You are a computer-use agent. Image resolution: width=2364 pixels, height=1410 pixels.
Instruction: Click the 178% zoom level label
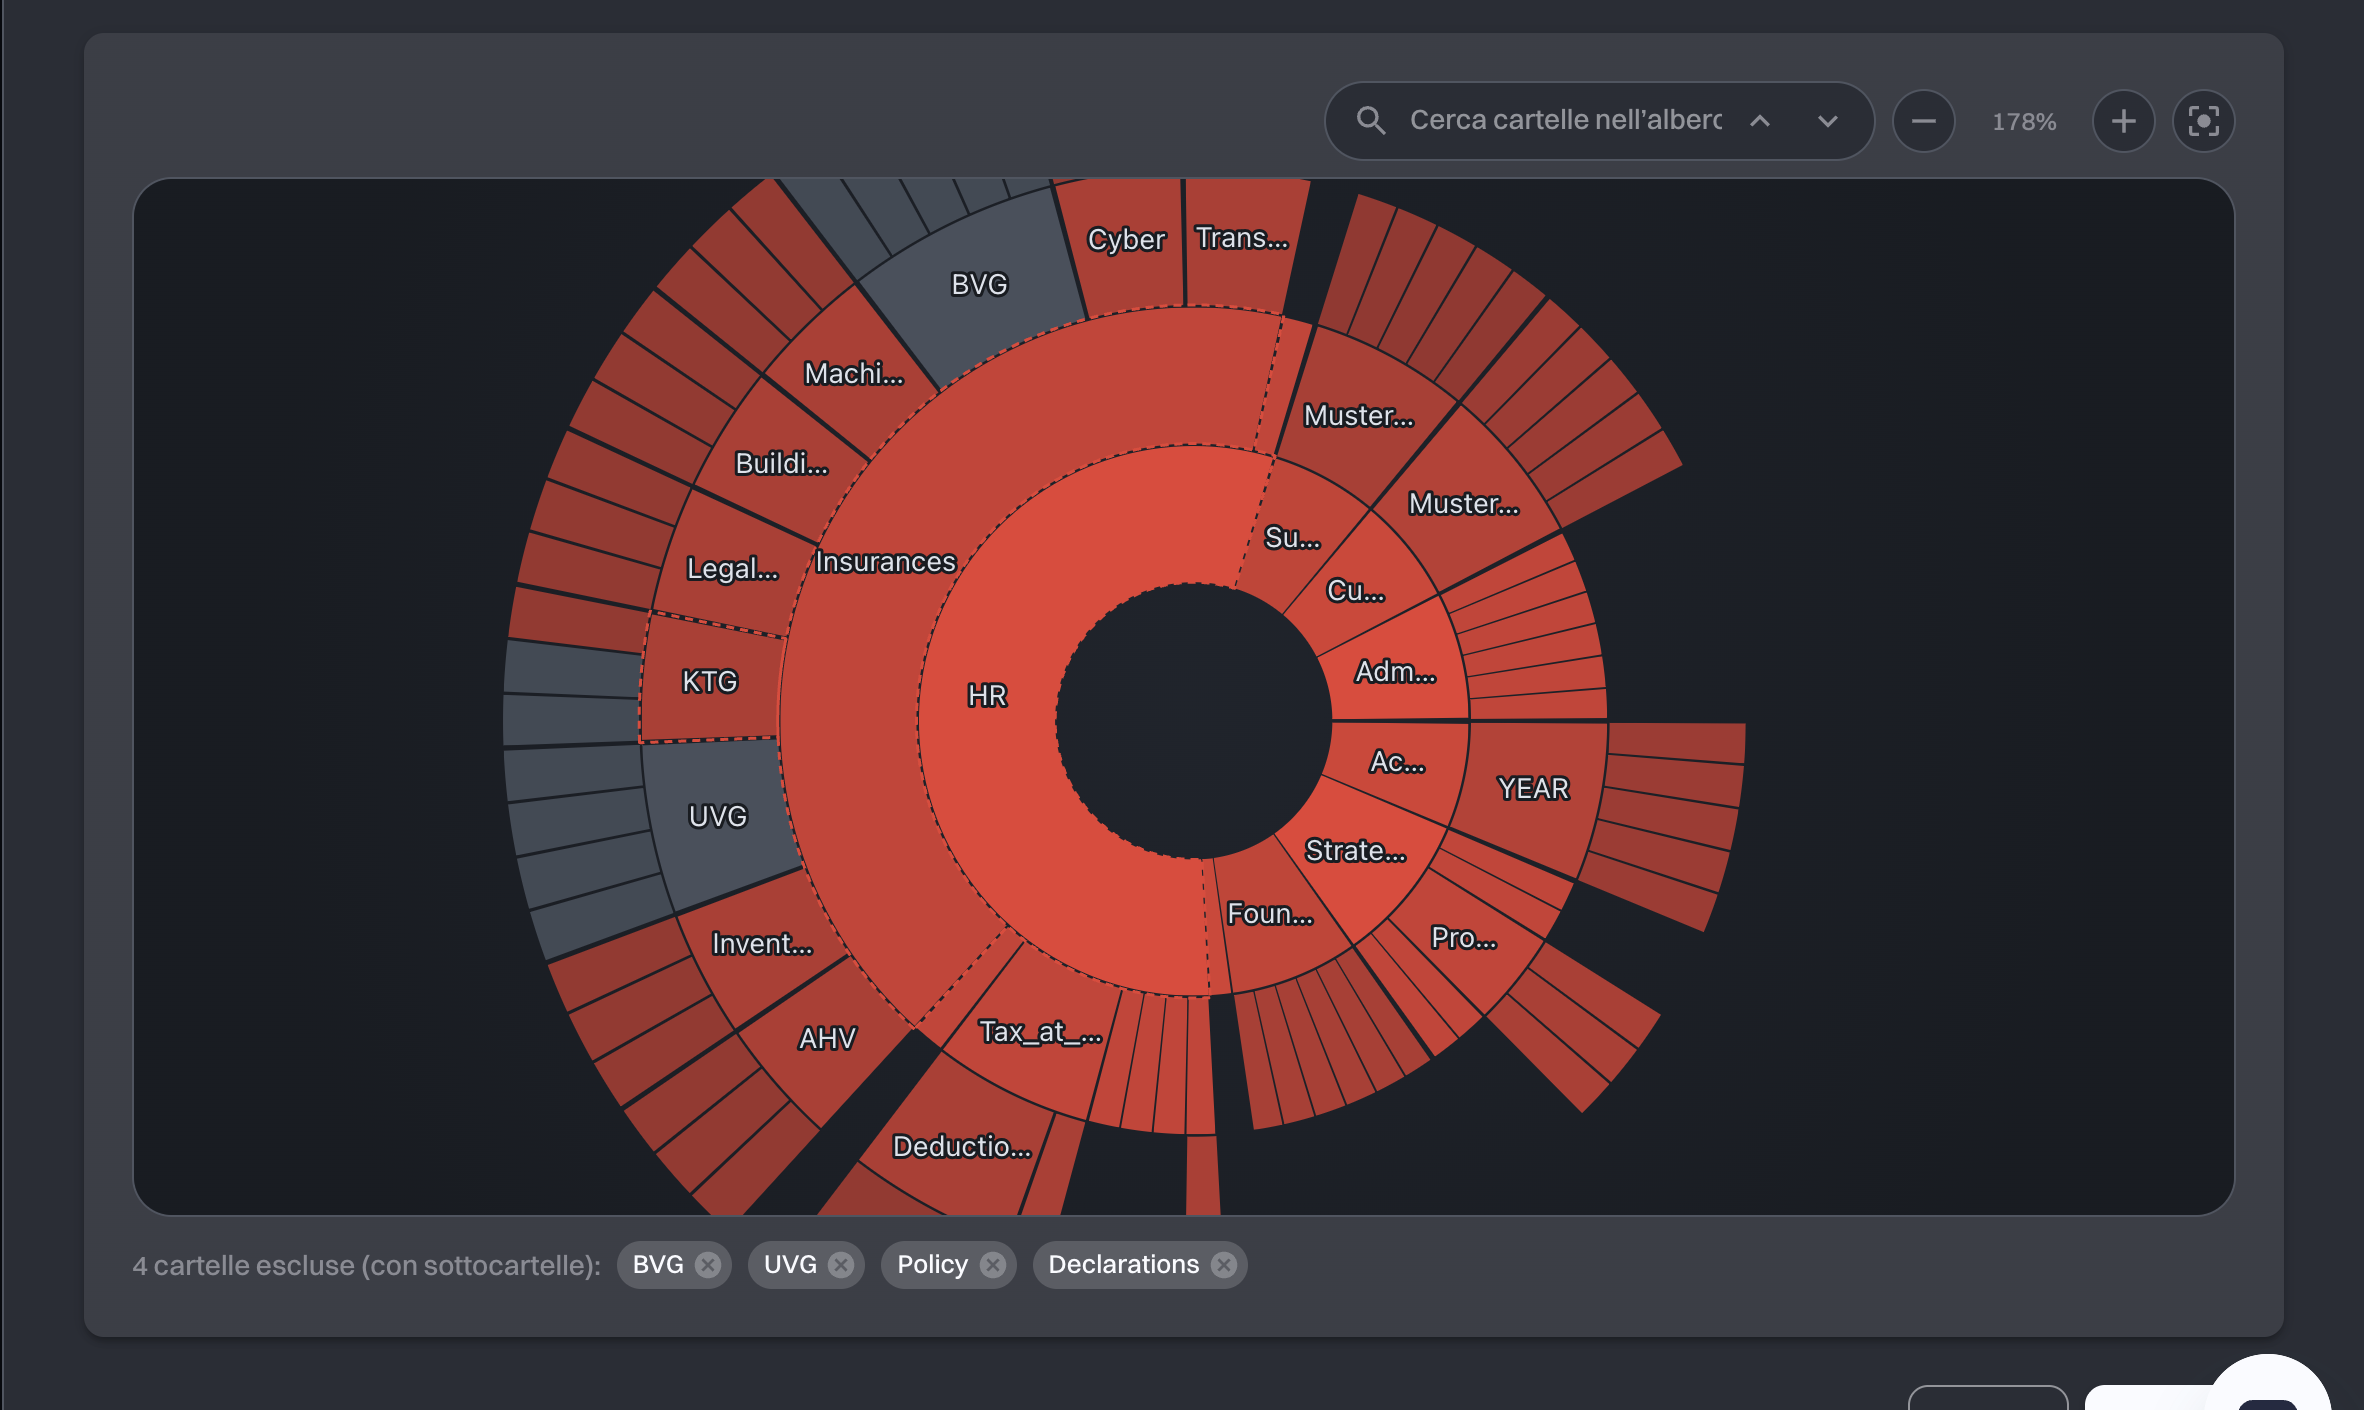coord(2024,122)
